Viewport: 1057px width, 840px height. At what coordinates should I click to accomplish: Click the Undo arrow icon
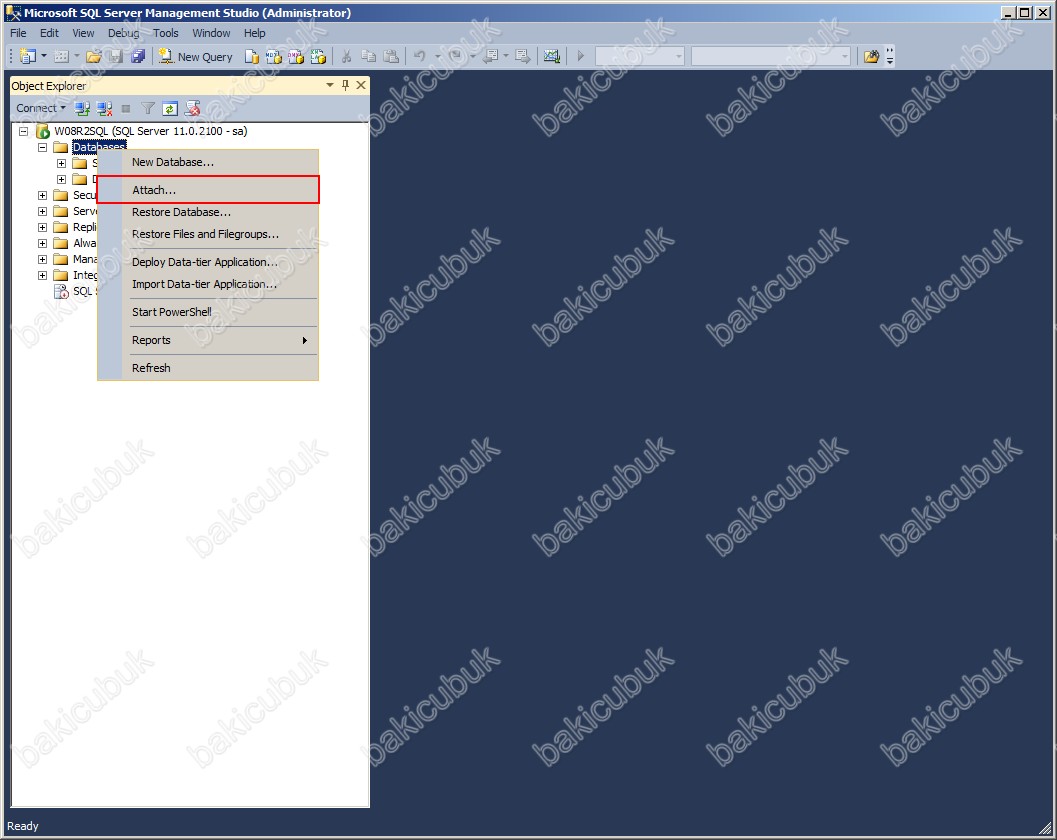(420, 57)
